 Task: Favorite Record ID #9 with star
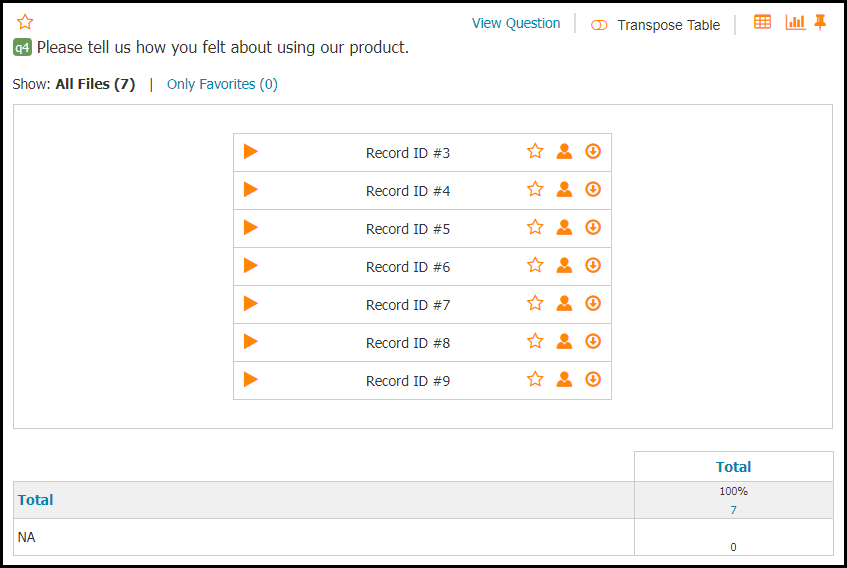click(x=535, y=379)
